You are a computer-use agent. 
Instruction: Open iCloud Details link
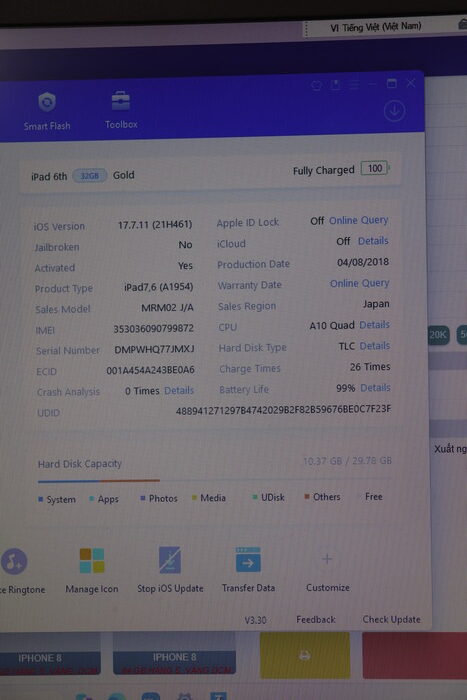[x=373, y=241]
